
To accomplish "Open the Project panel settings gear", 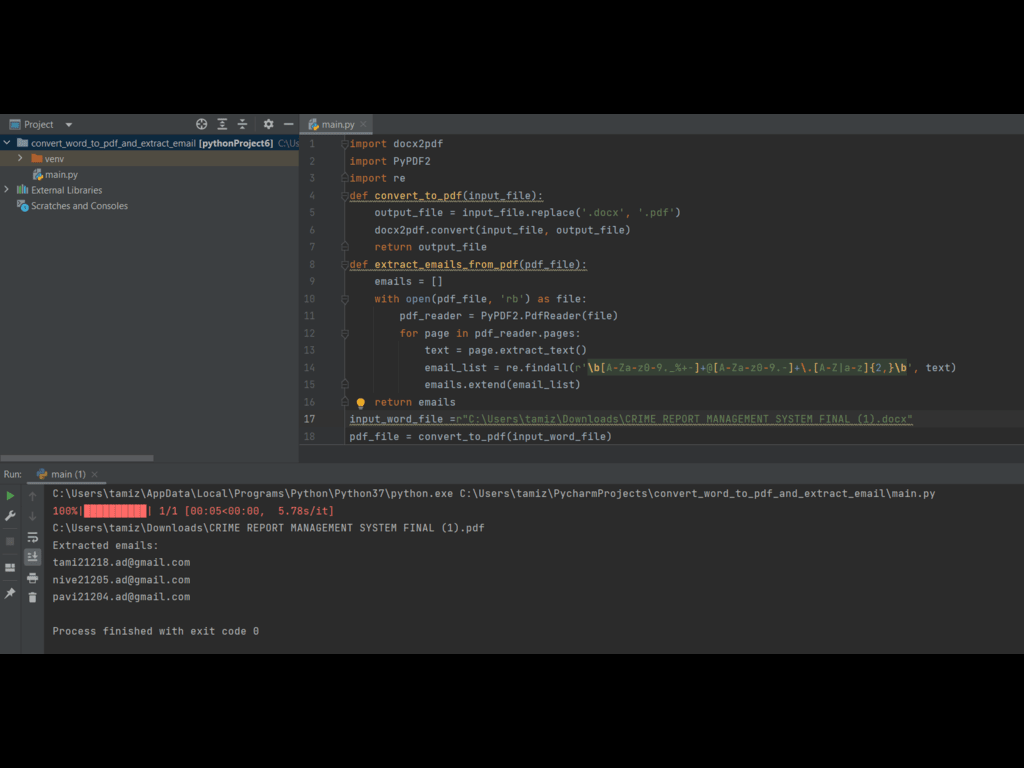I will (x=268, y=124).
